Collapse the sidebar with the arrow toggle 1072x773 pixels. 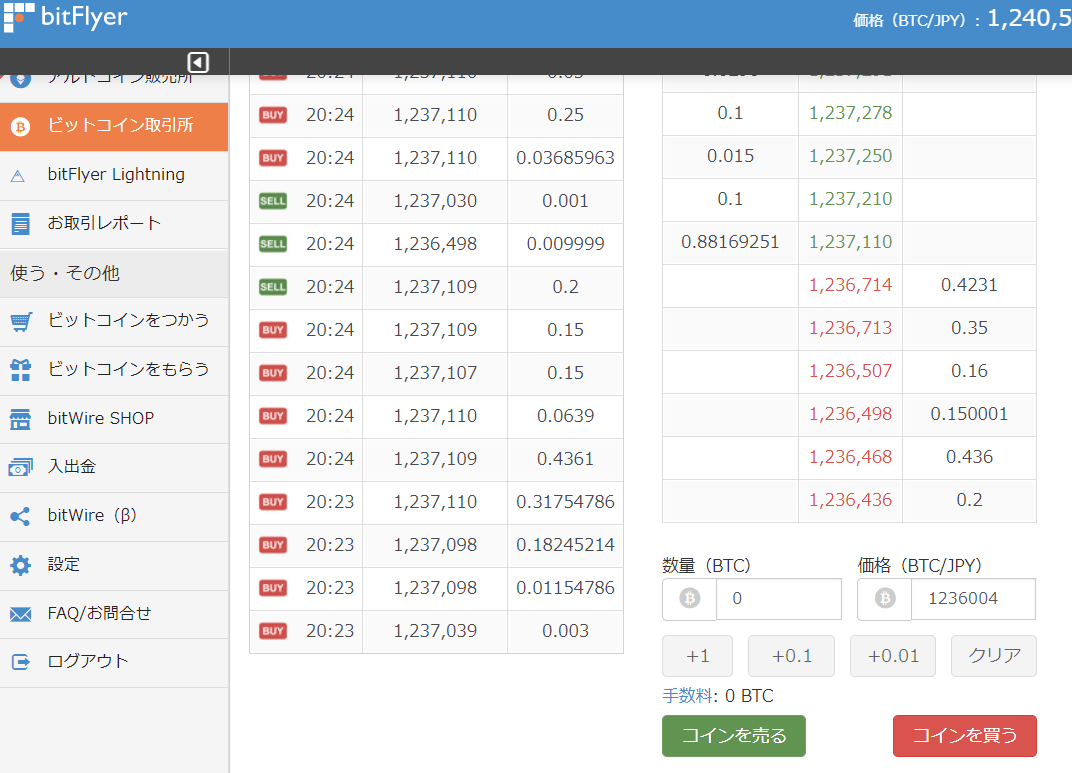pos(198,62)
